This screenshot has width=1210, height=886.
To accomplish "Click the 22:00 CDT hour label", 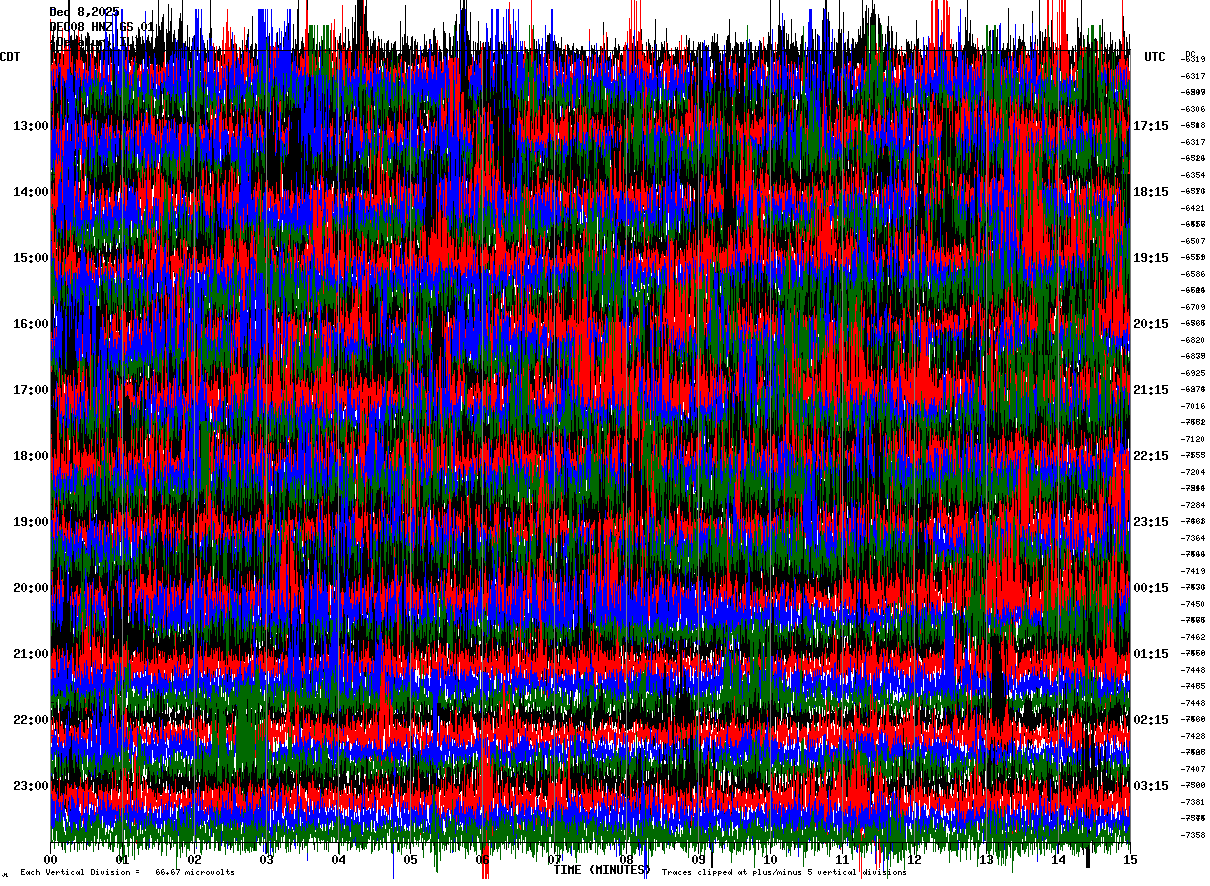I will click(31, 720).
